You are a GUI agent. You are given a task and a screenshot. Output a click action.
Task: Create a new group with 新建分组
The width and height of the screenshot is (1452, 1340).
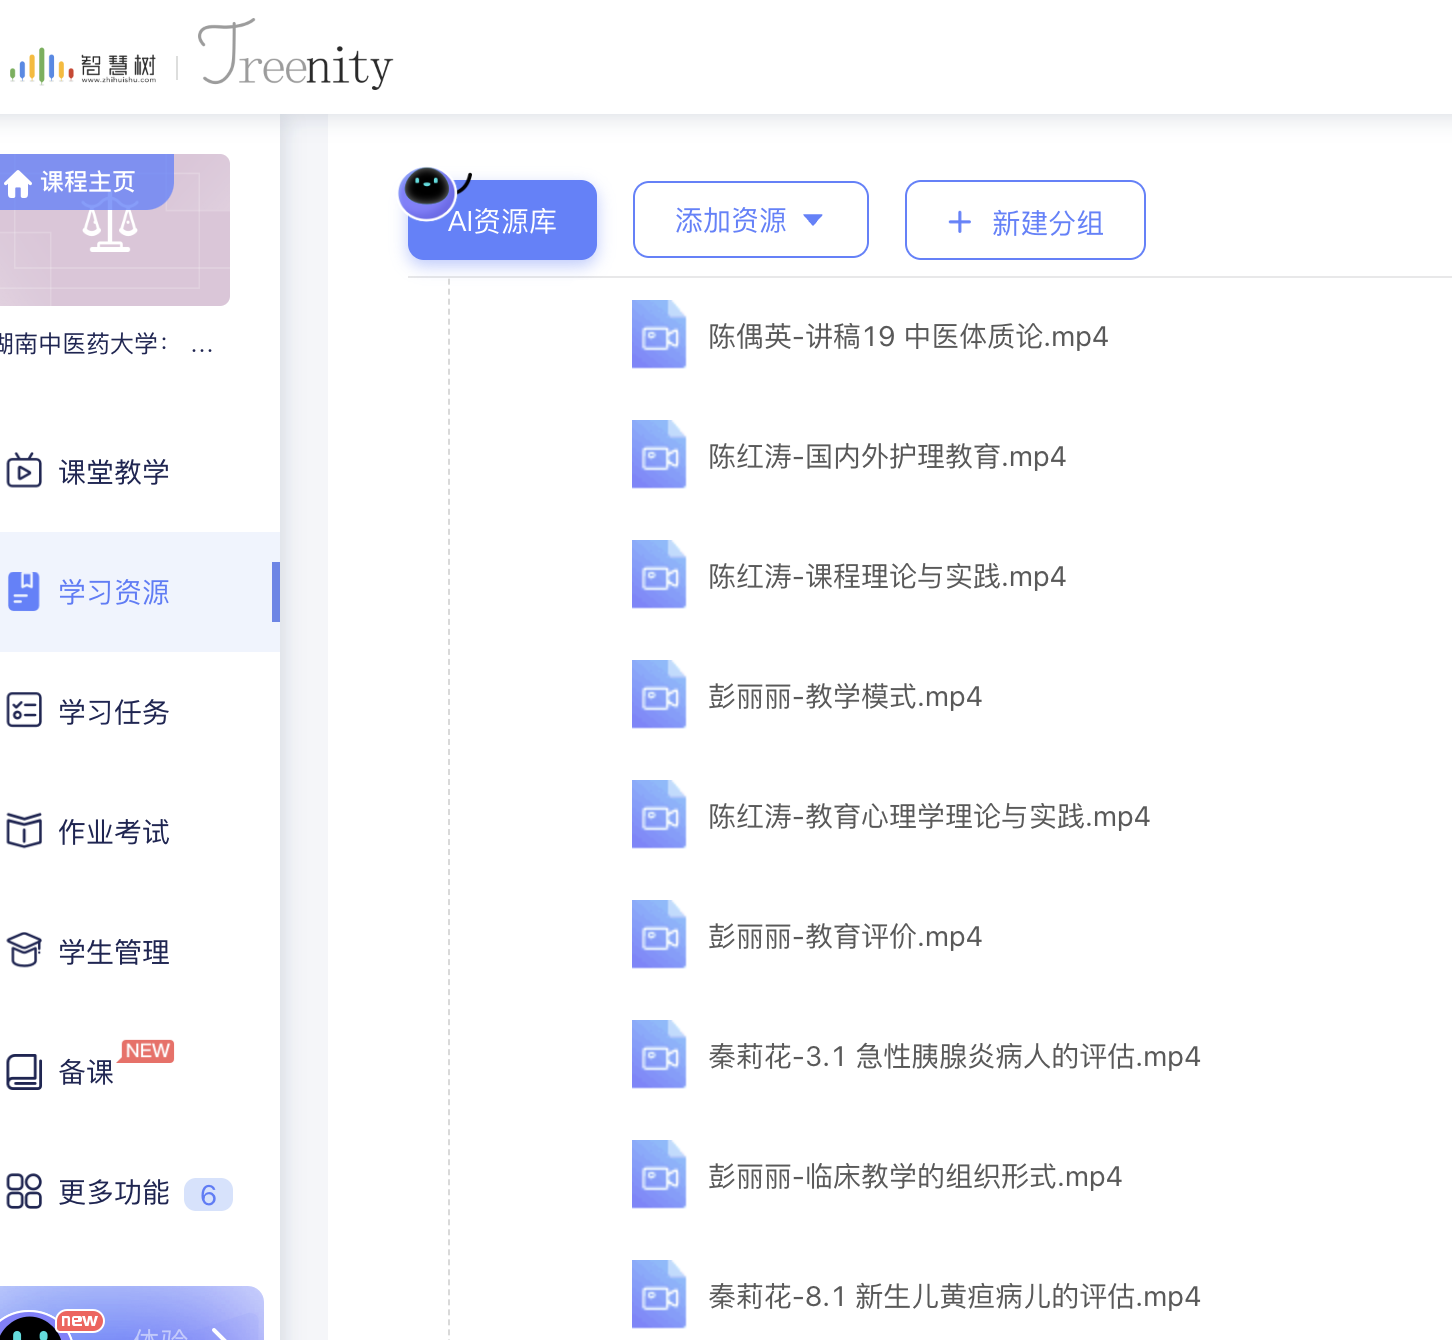1025,221
